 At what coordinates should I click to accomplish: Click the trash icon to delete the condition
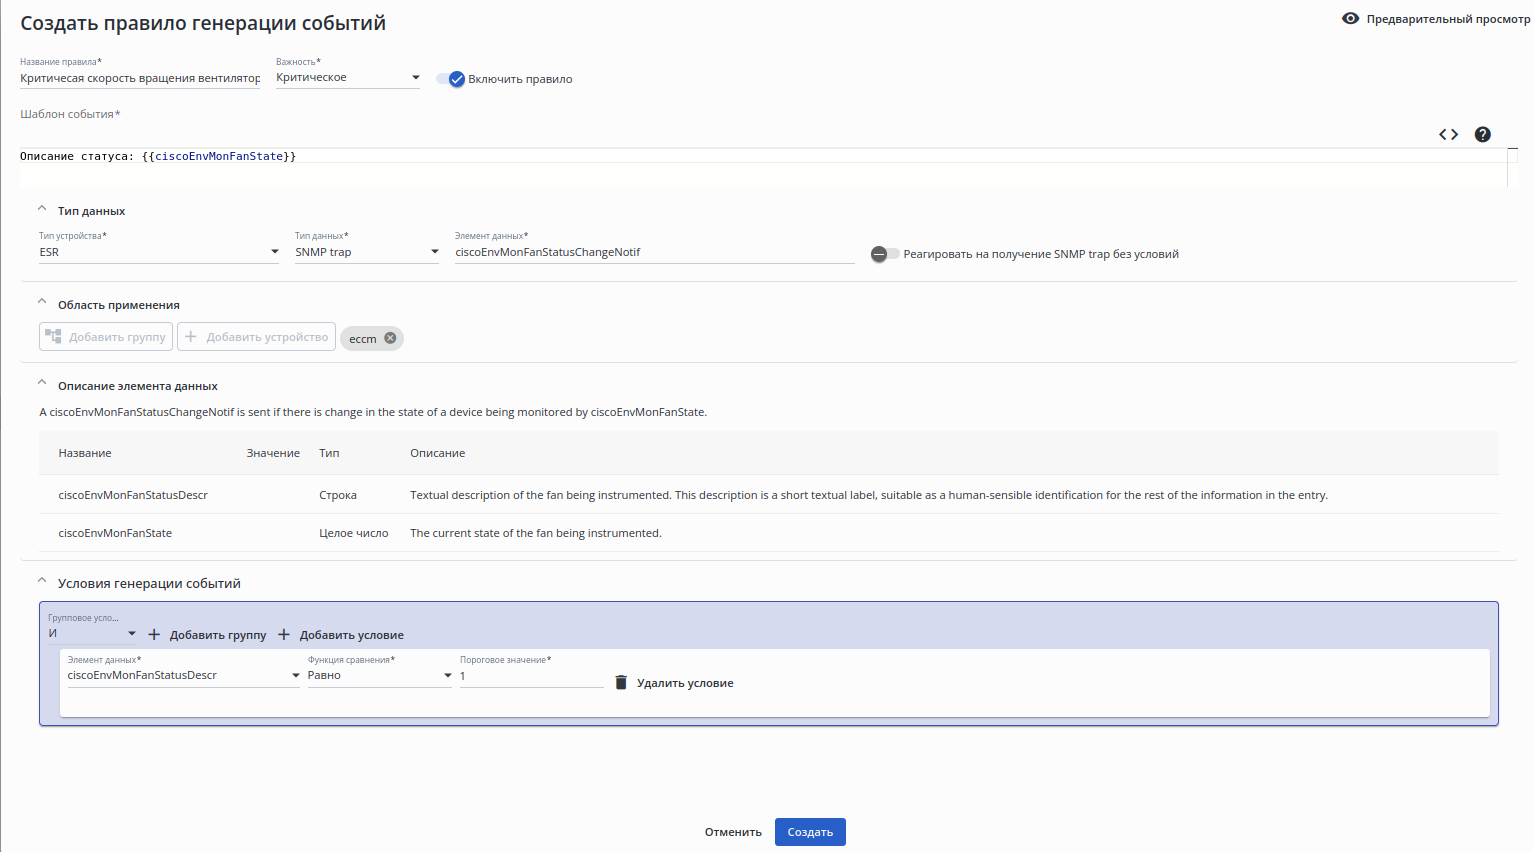click(x=621, y=682)
